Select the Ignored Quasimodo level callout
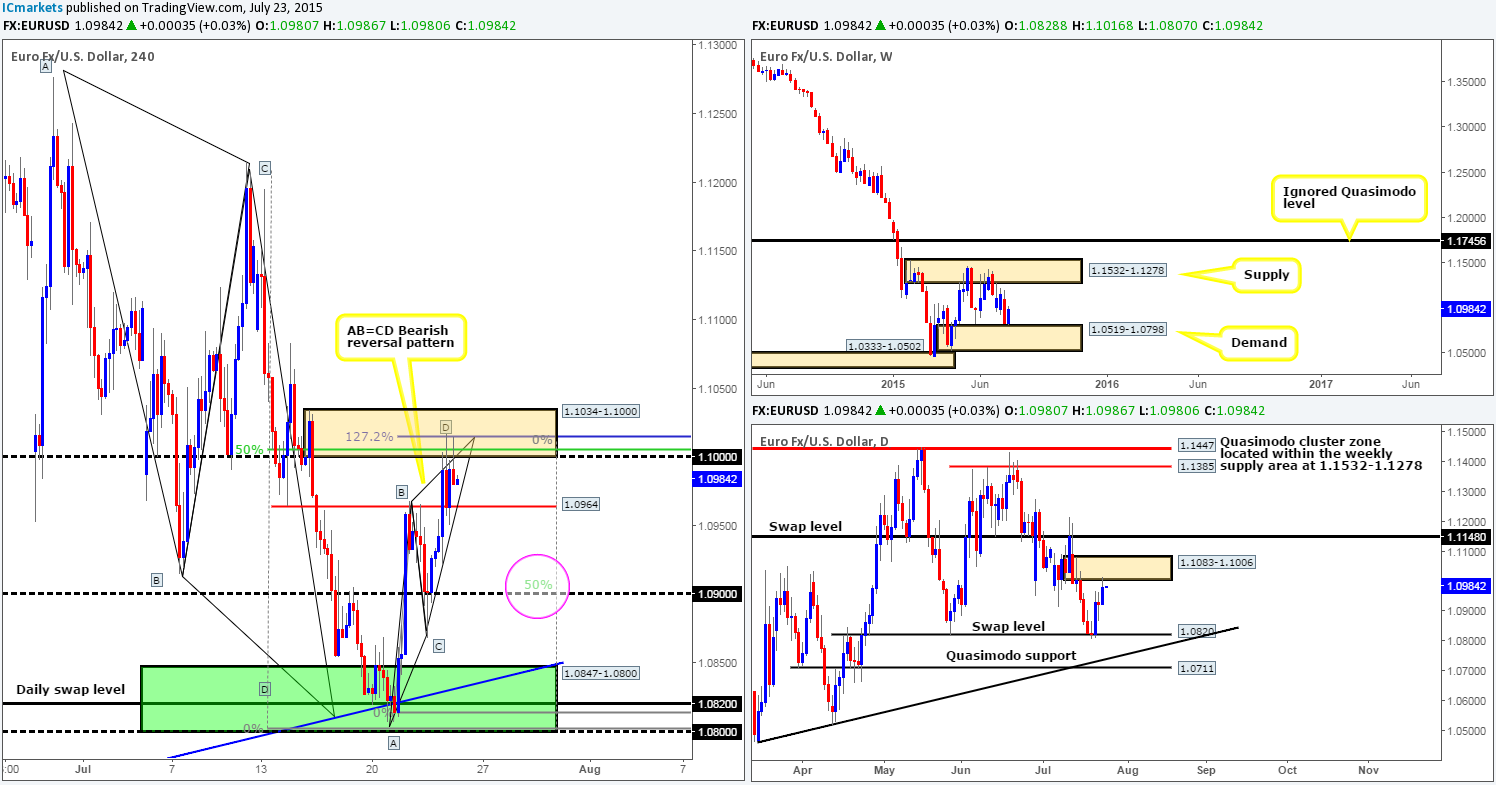The image size is (1496, 785). click(x=1350, y=197)
